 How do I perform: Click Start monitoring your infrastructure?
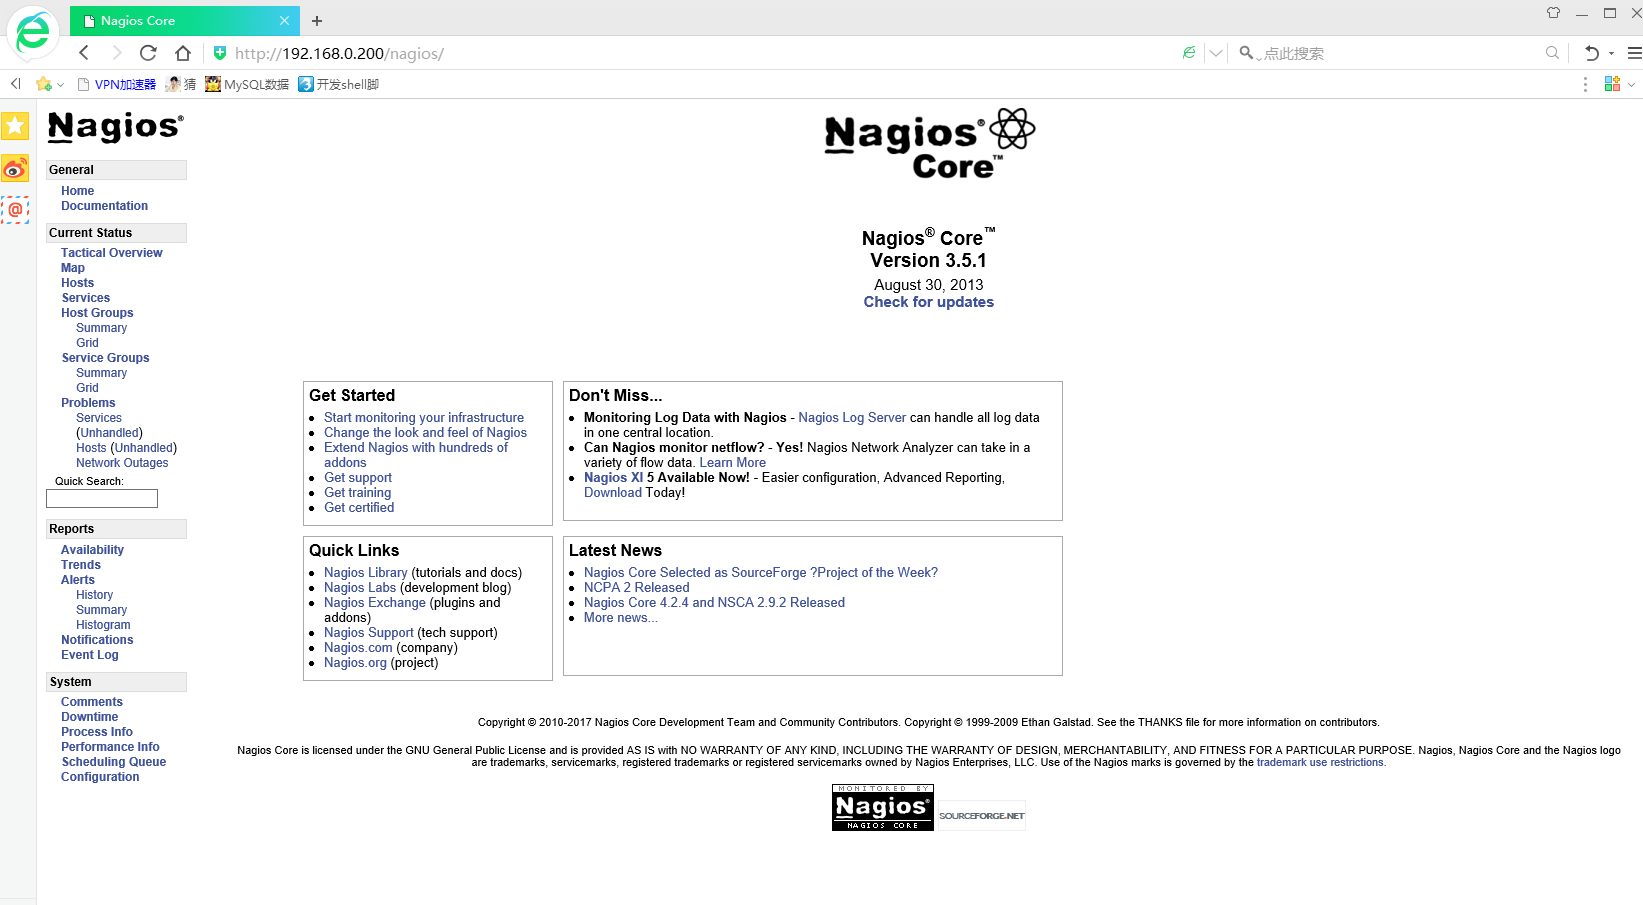pyautogui.click(x=424, y=418)
